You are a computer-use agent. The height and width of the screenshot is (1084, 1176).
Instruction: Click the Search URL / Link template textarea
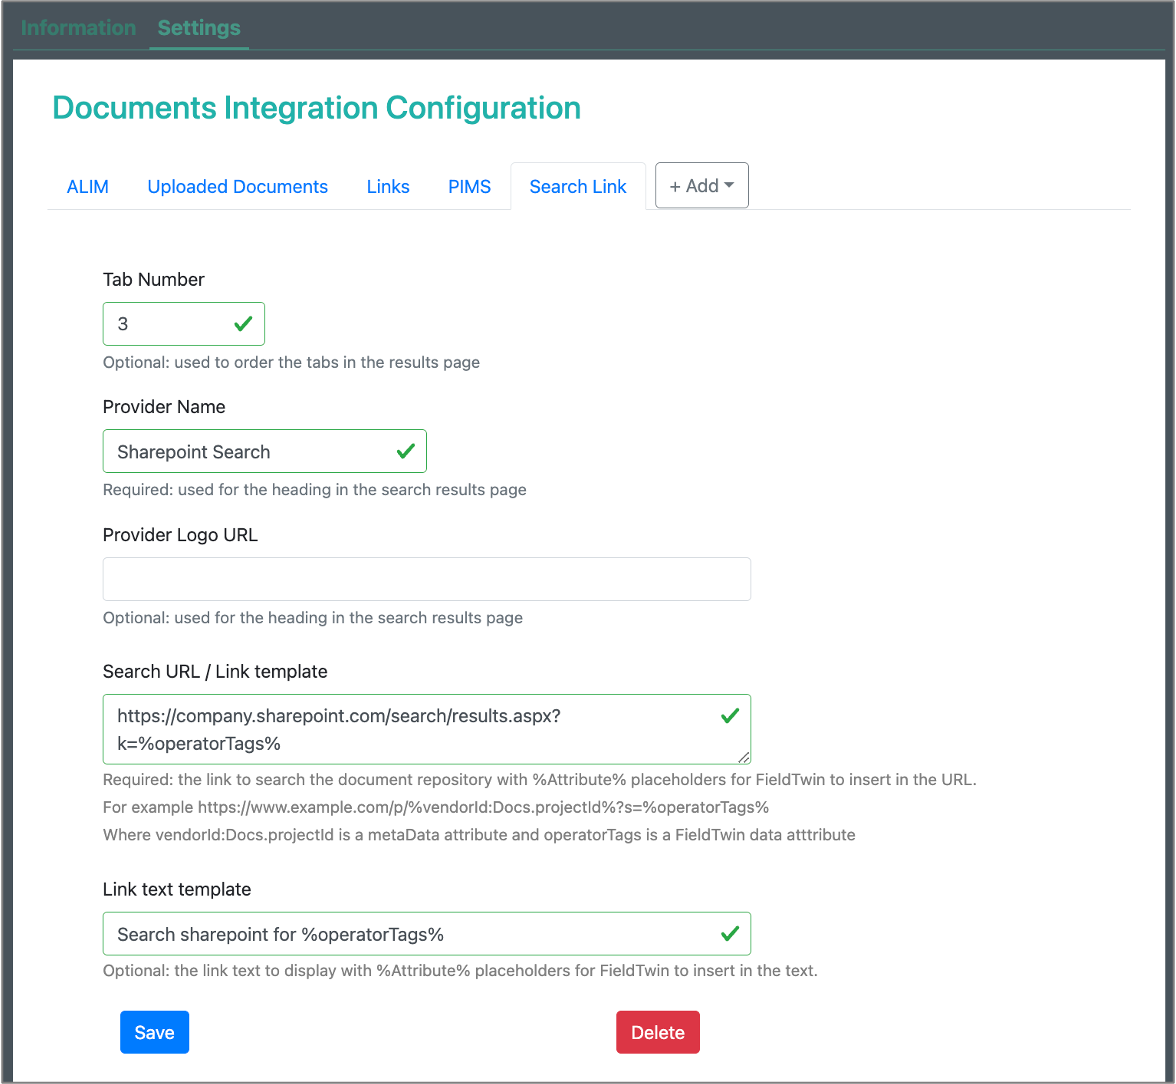click(x=427, y=730)
